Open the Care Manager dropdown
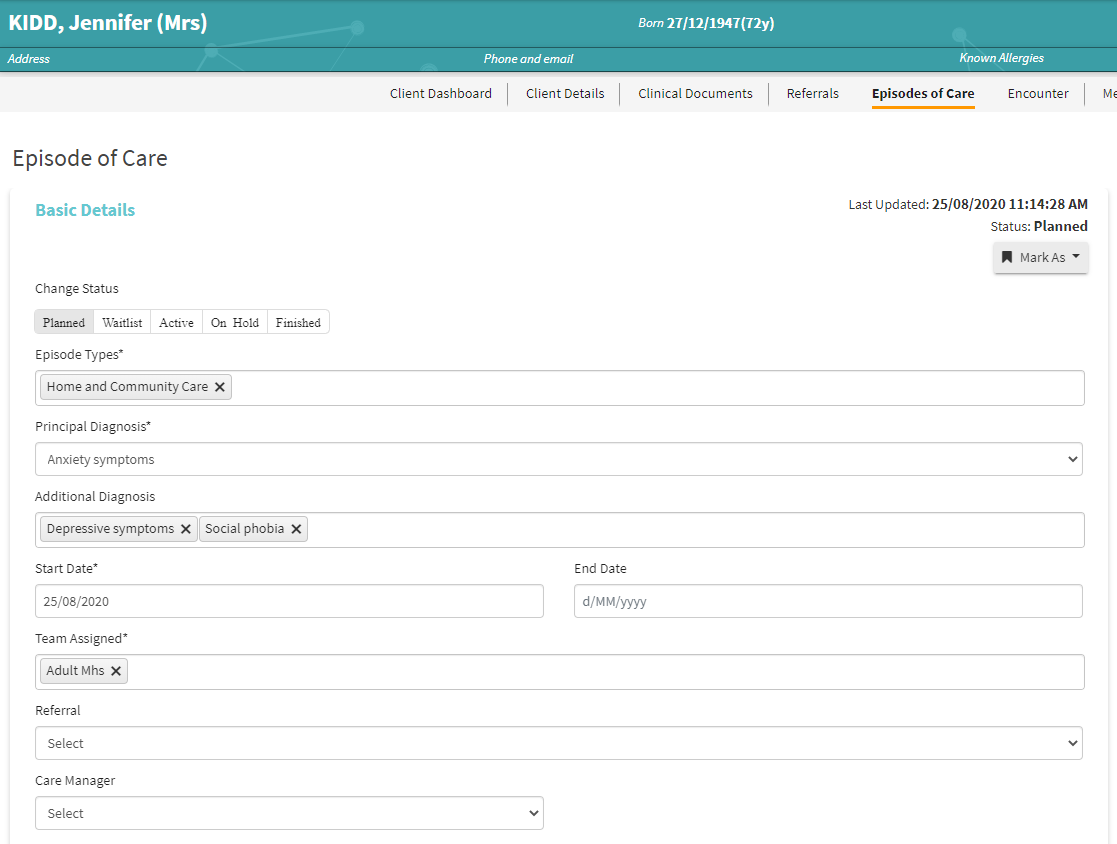The width and height of the screenshot is (1117, 844). tap(289, 813)
